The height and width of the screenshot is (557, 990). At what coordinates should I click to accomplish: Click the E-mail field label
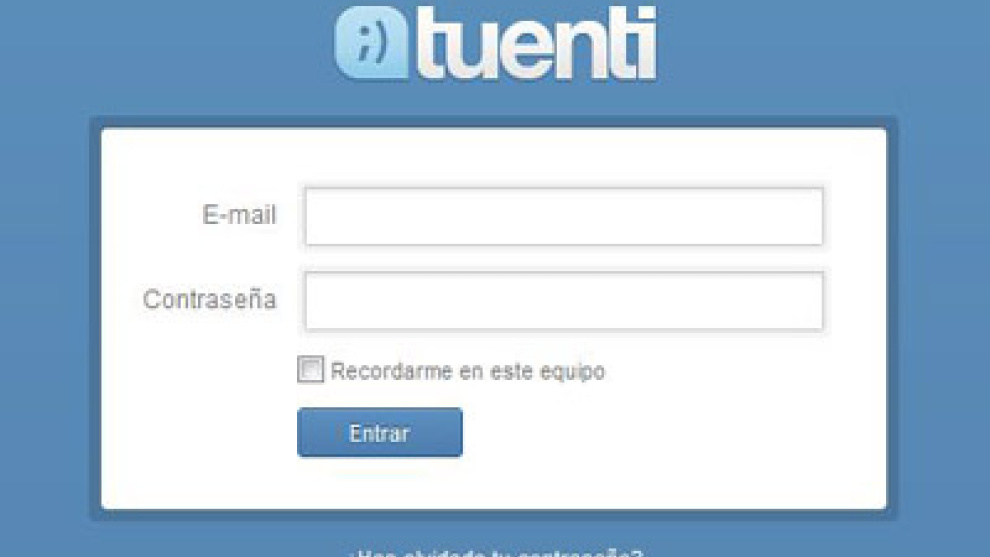[x=239, y=215]
